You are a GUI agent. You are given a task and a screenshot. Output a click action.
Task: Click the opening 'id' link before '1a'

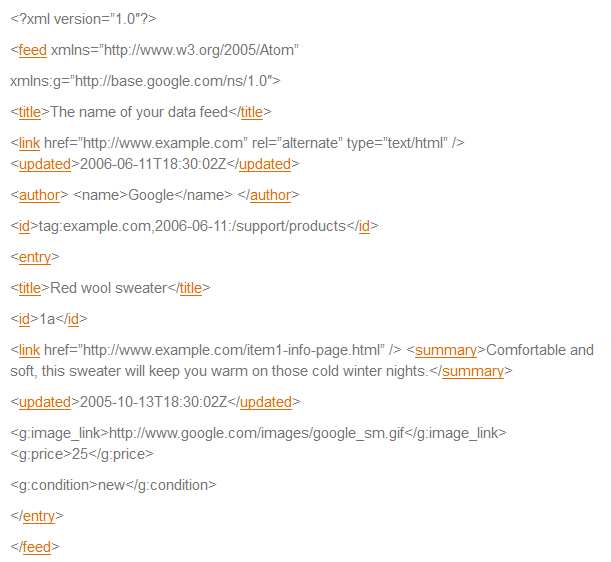[x=24, y=319]
